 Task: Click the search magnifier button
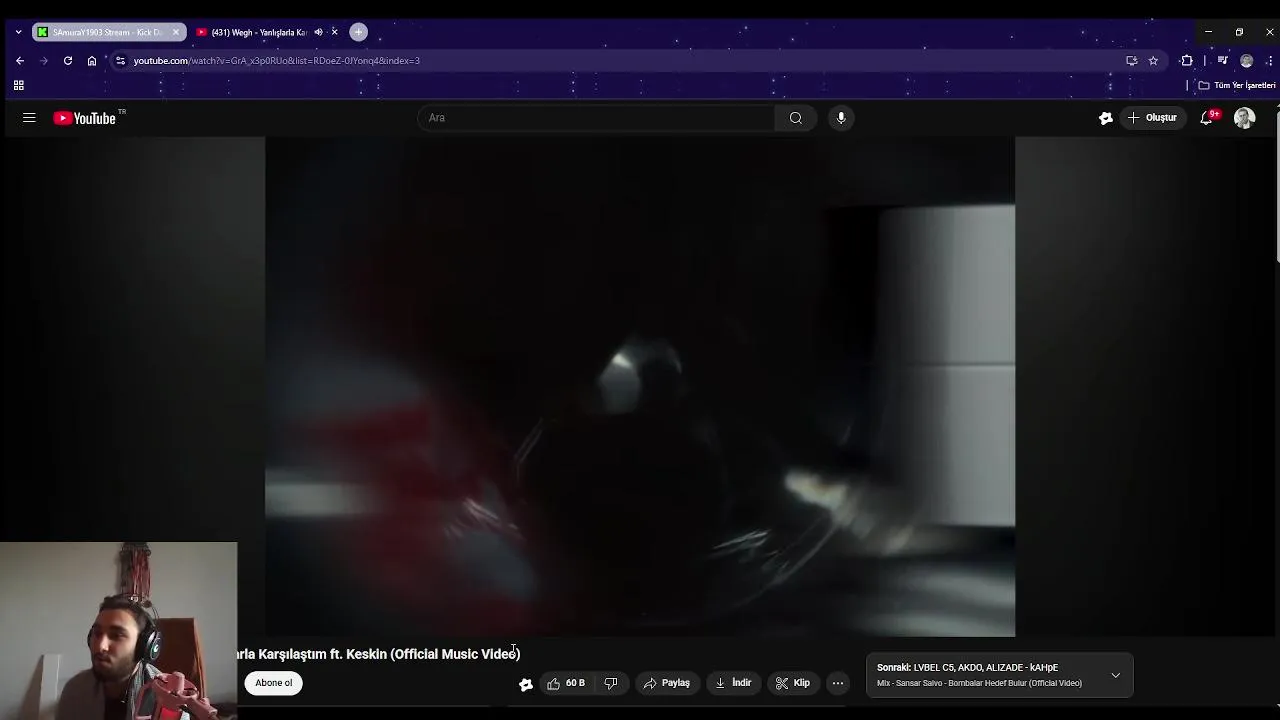point(796,118)
